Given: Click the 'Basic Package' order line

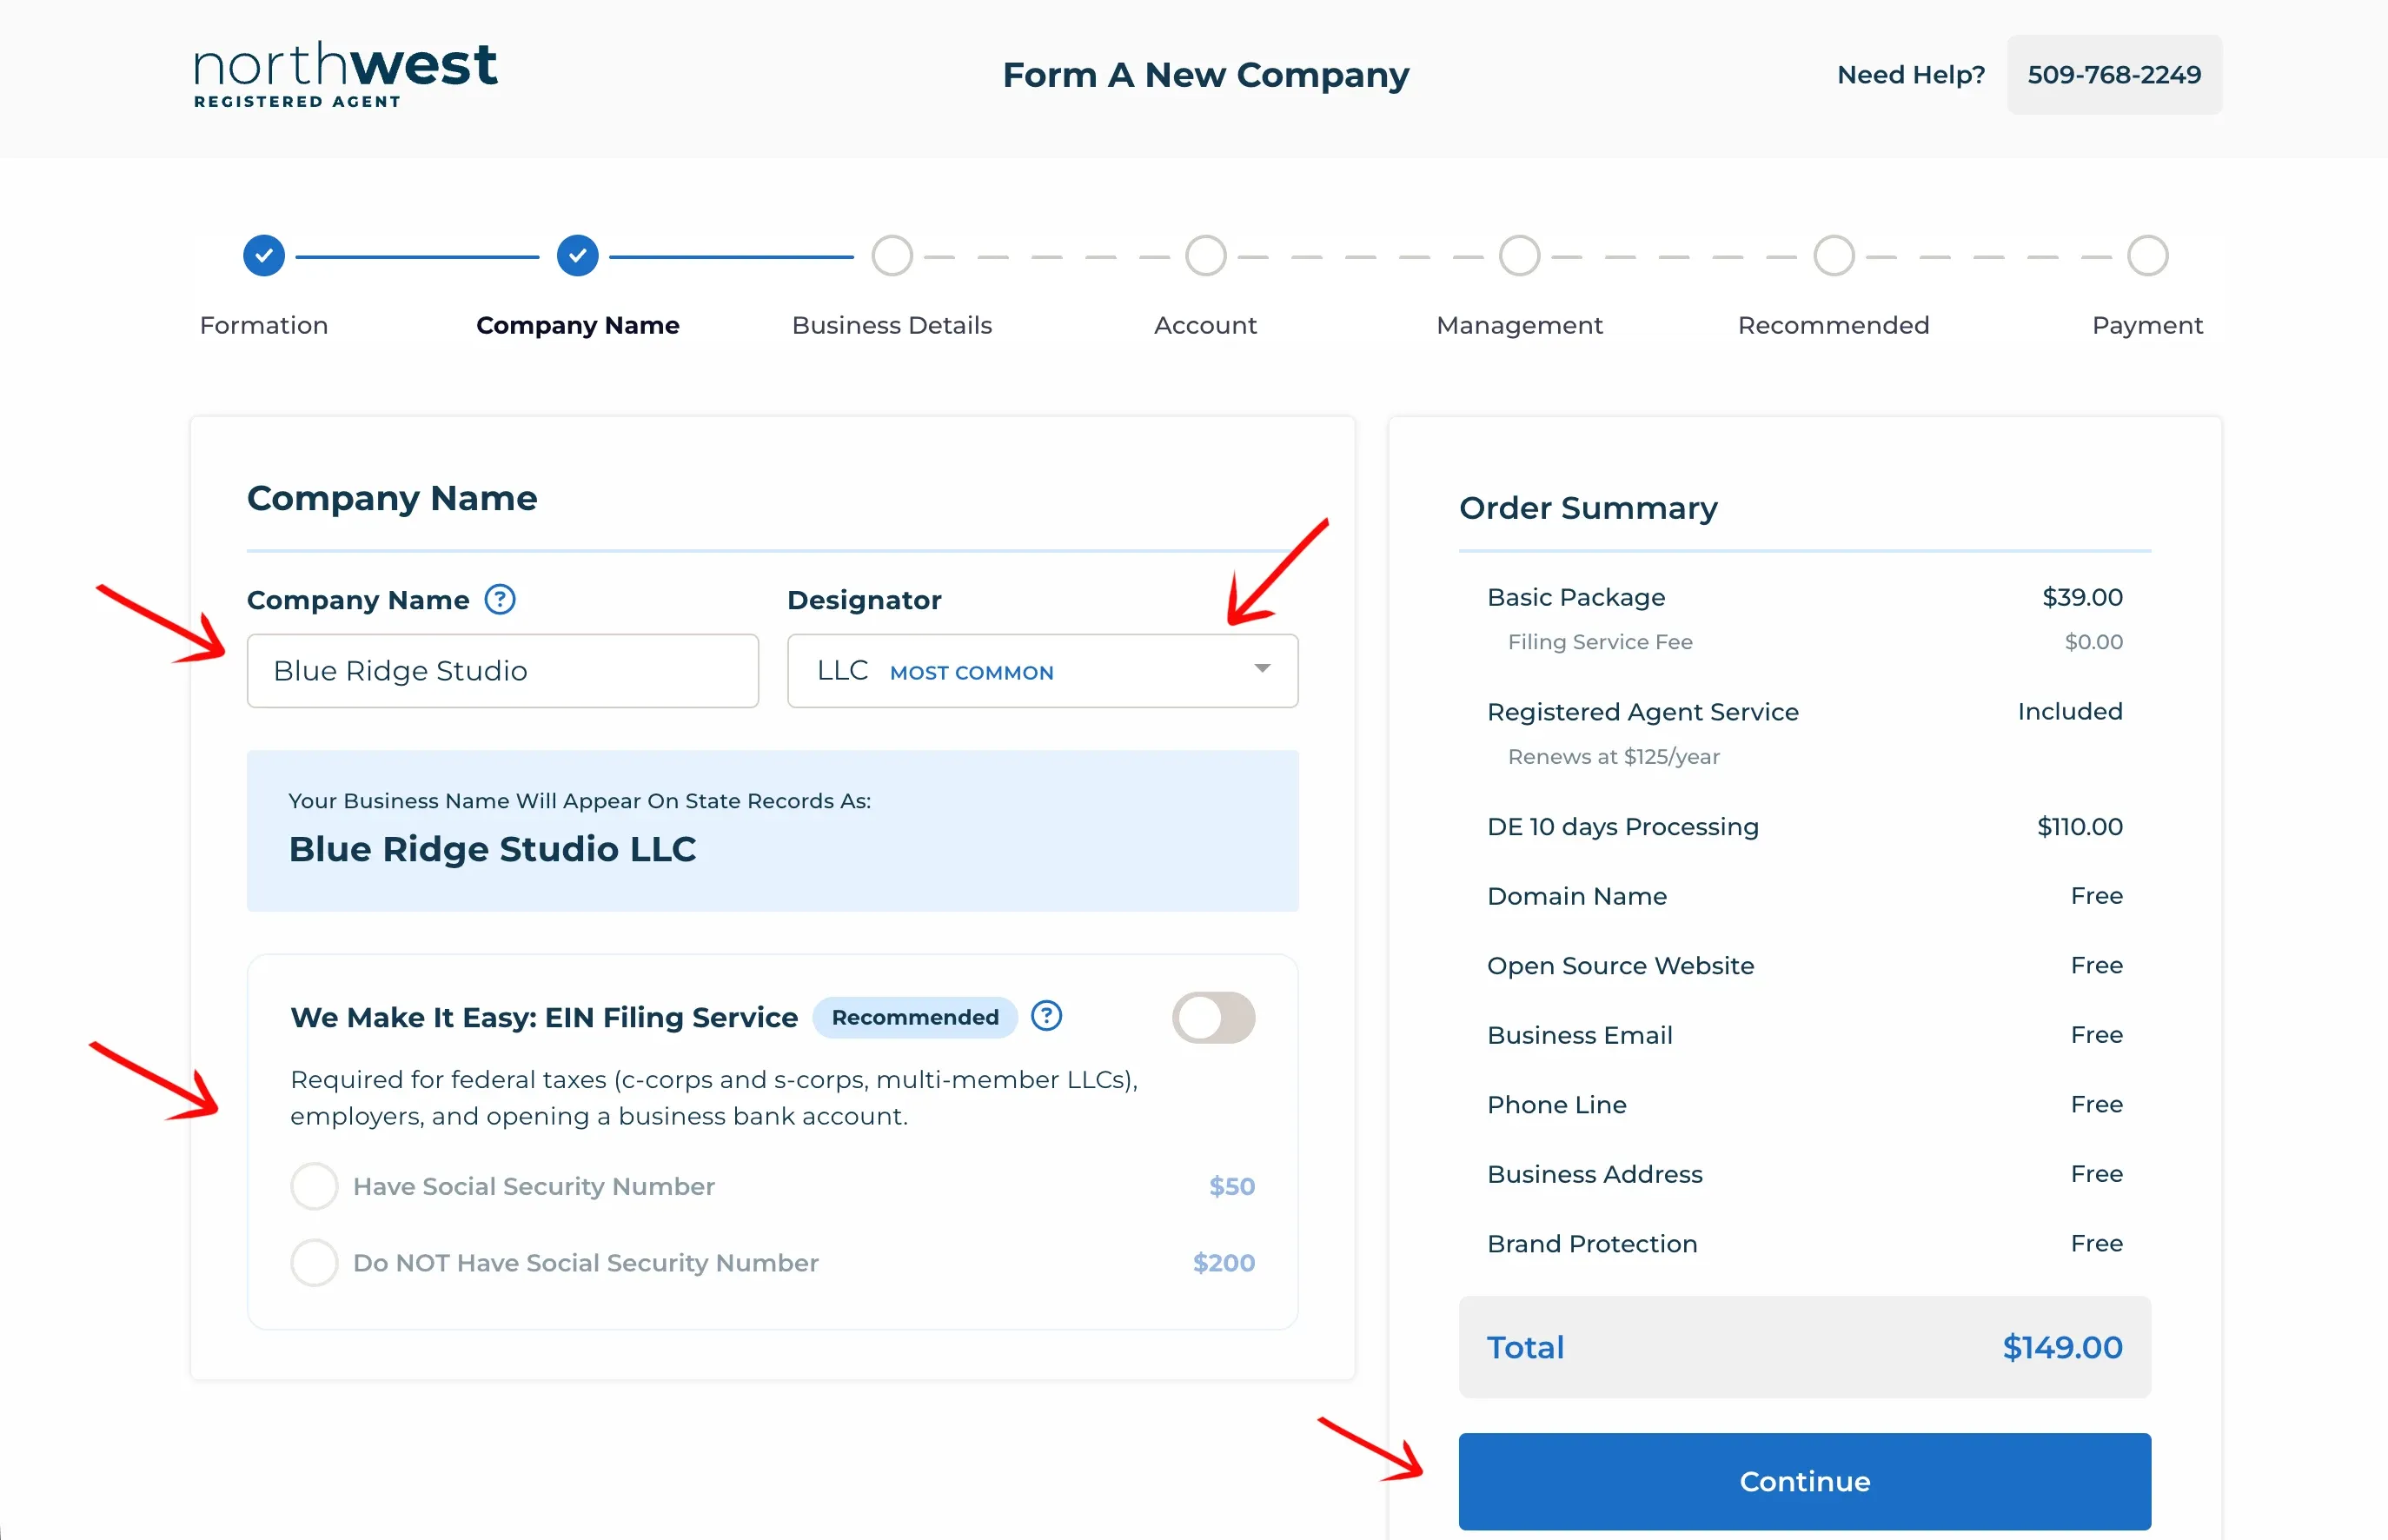Looking at the screenshot, I should tap(1576, 597).
